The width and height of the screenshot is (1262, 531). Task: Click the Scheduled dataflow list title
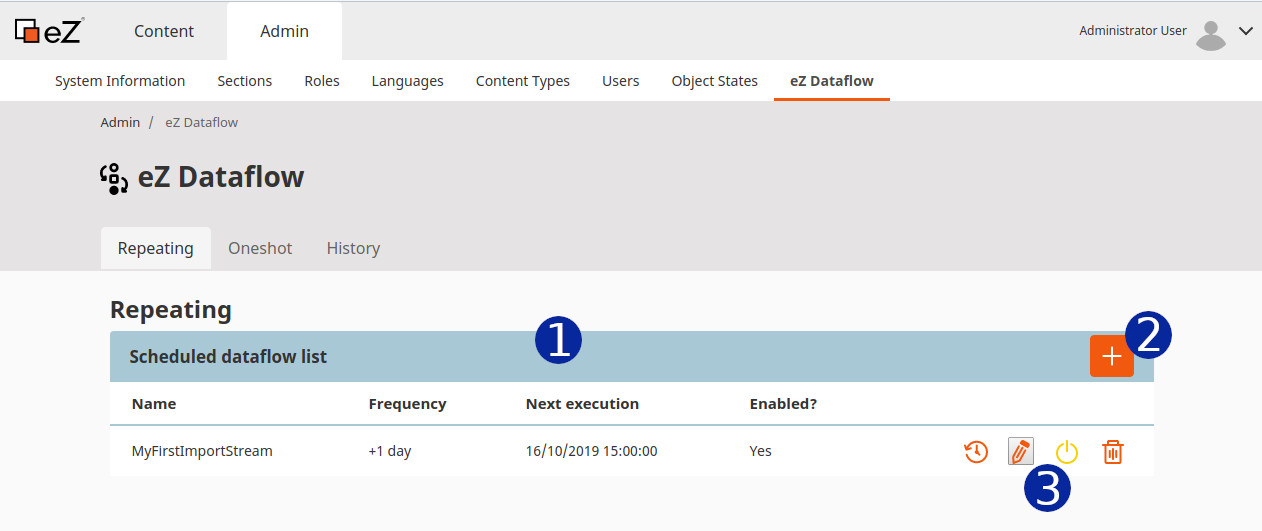click(x=228, y=356)
